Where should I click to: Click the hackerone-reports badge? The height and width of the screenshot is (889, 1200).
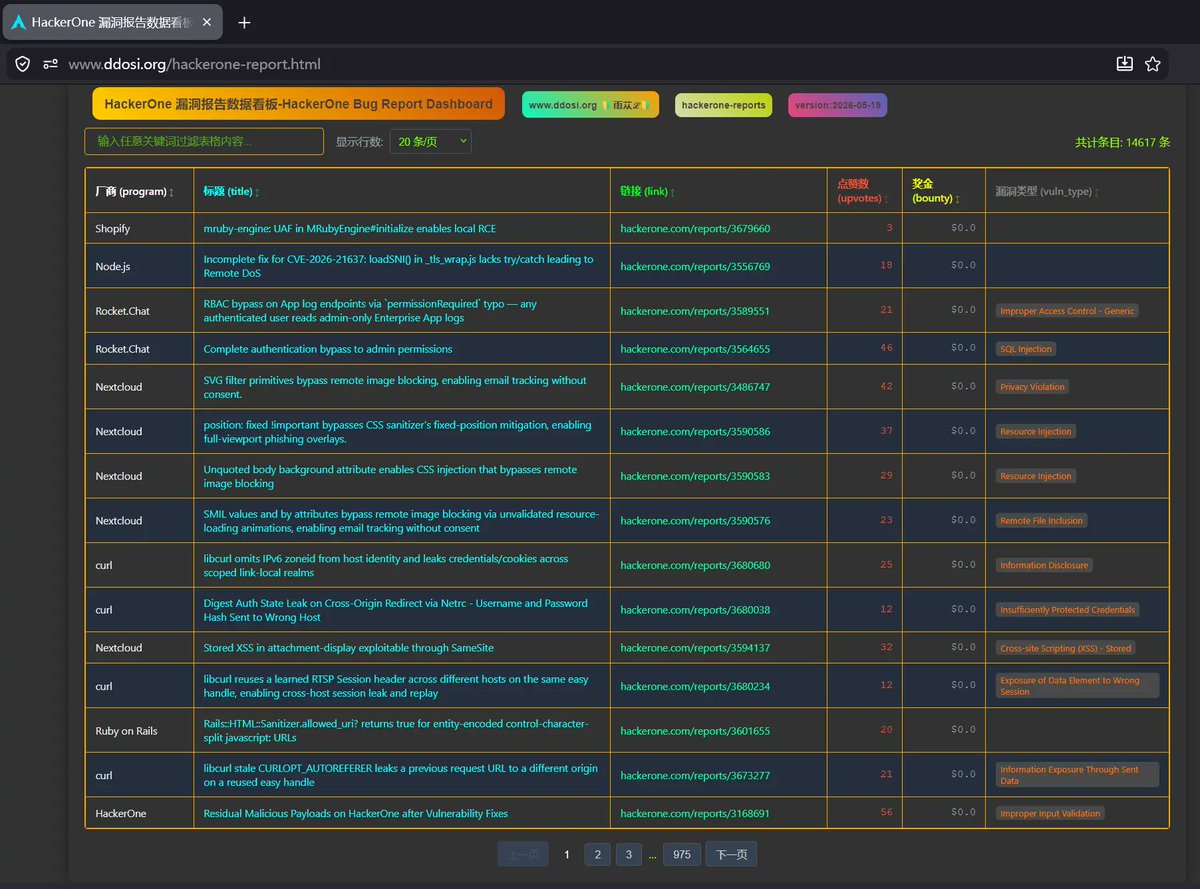pyautogui.click(x=723, y=105)
